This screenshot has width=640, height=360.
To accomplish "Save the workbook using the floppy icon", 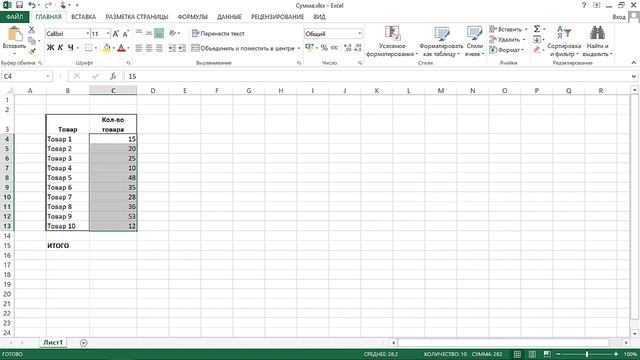I will (x=19, y=5).
